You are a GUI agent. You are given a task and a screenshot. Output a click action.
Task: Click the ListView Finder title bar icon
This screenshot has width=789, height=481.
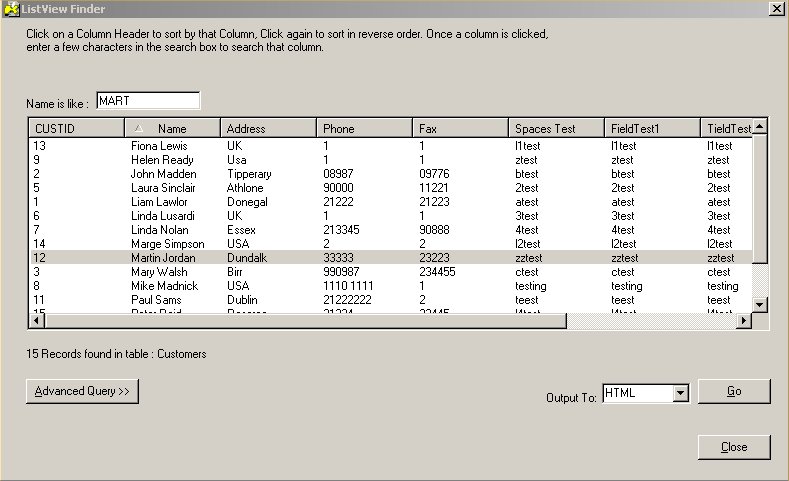[x=11, y=8]
